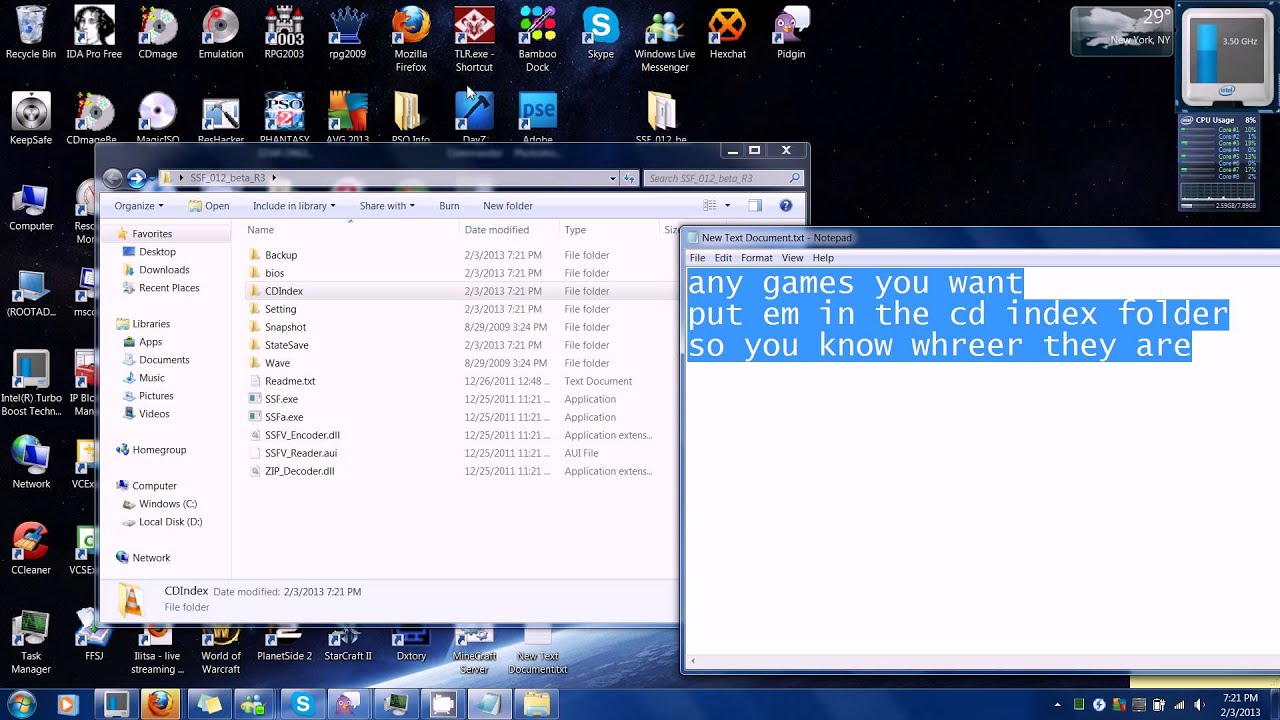Open Windows Live Messenger desktop icon
Image resolution: width=1280 pixels, height=720 pixels.
point(664,39)
